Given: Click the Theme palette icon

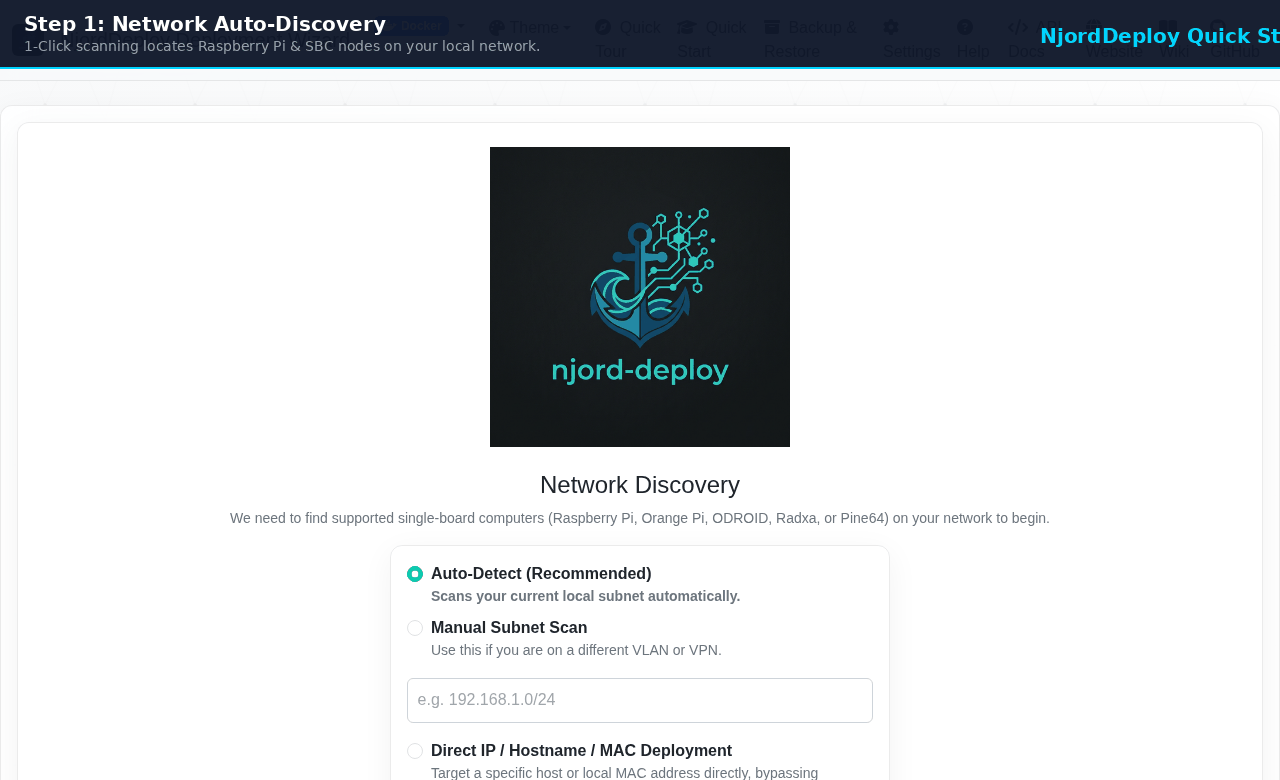Looking at the screenshot, I should pos(496,28).
